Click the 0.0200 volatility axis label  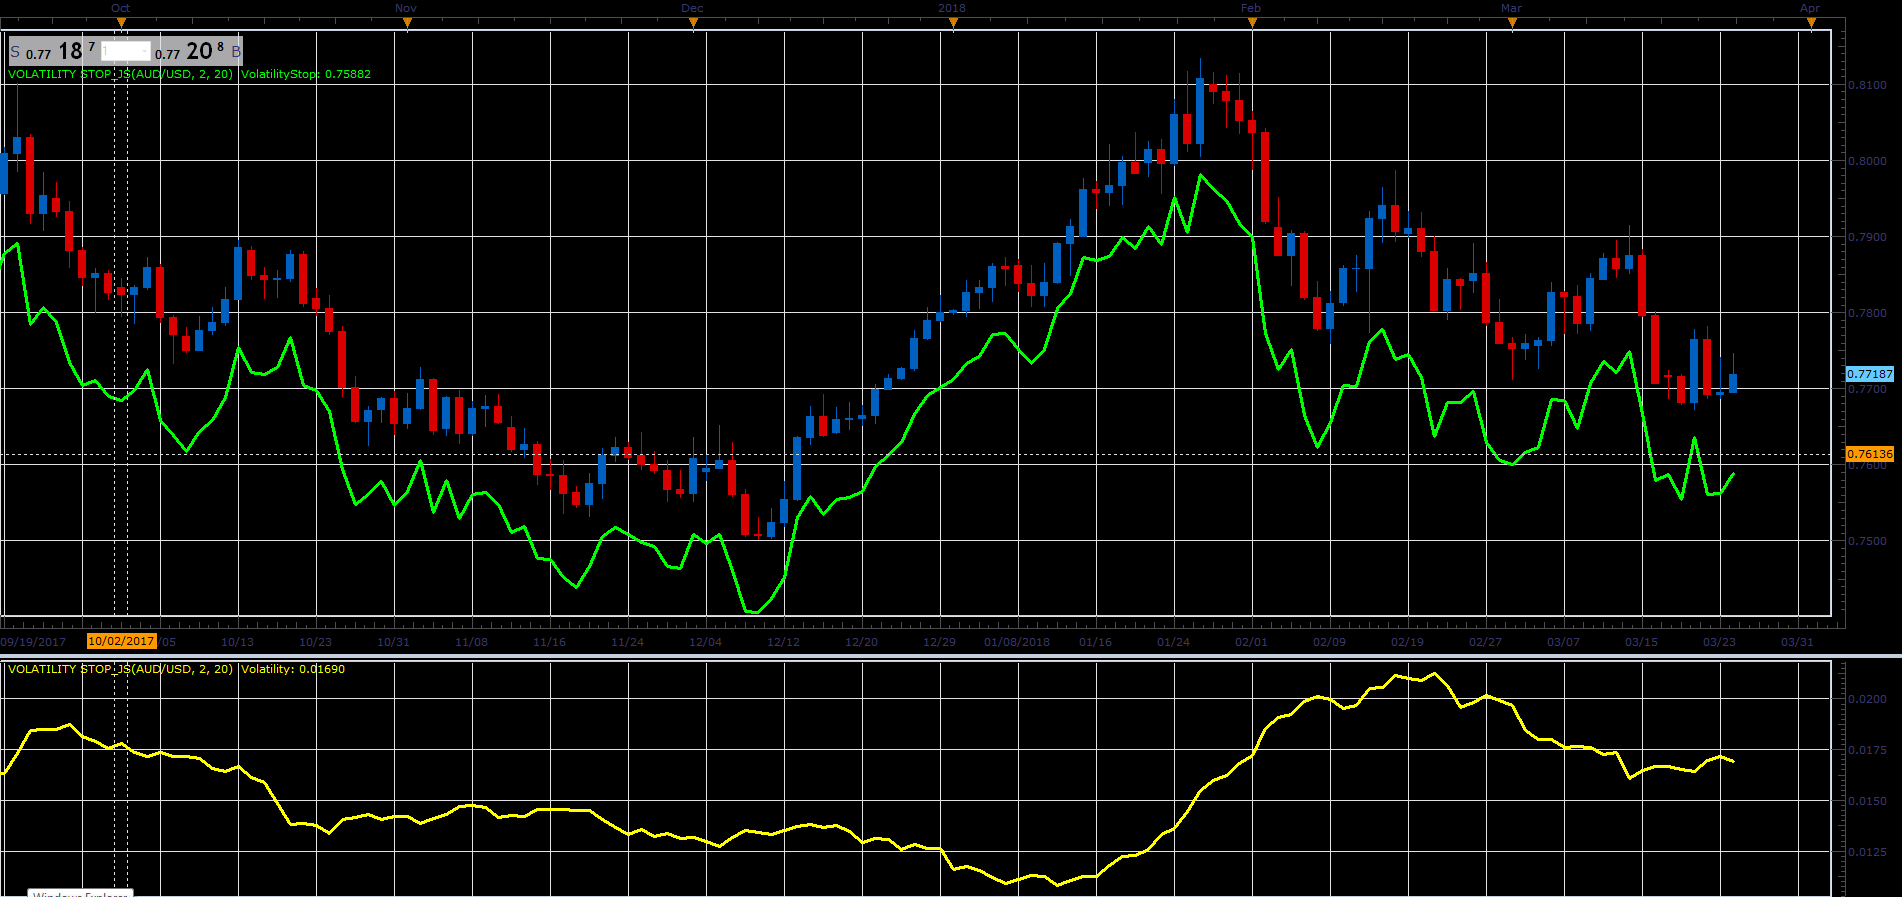(1867, 699)
